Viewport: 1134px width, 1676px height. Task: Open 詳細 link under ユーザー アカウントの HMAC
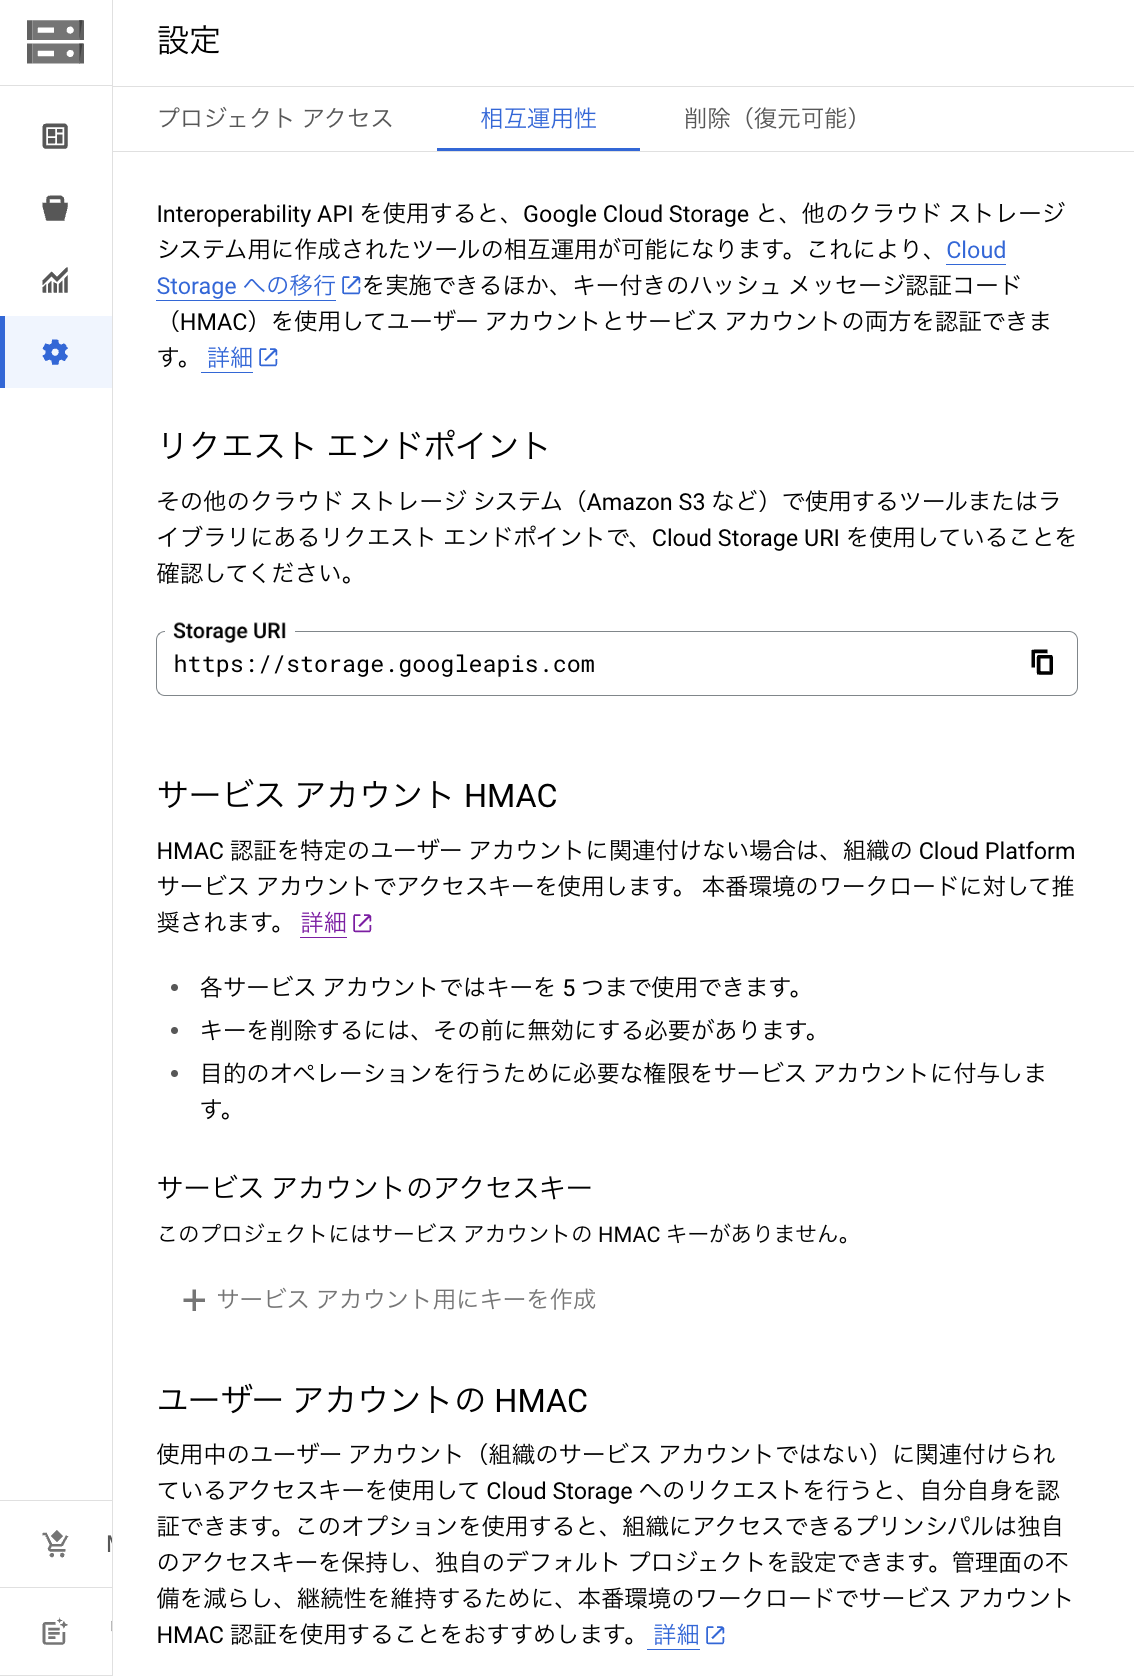pyautogui.click(x=676, y=1635)
